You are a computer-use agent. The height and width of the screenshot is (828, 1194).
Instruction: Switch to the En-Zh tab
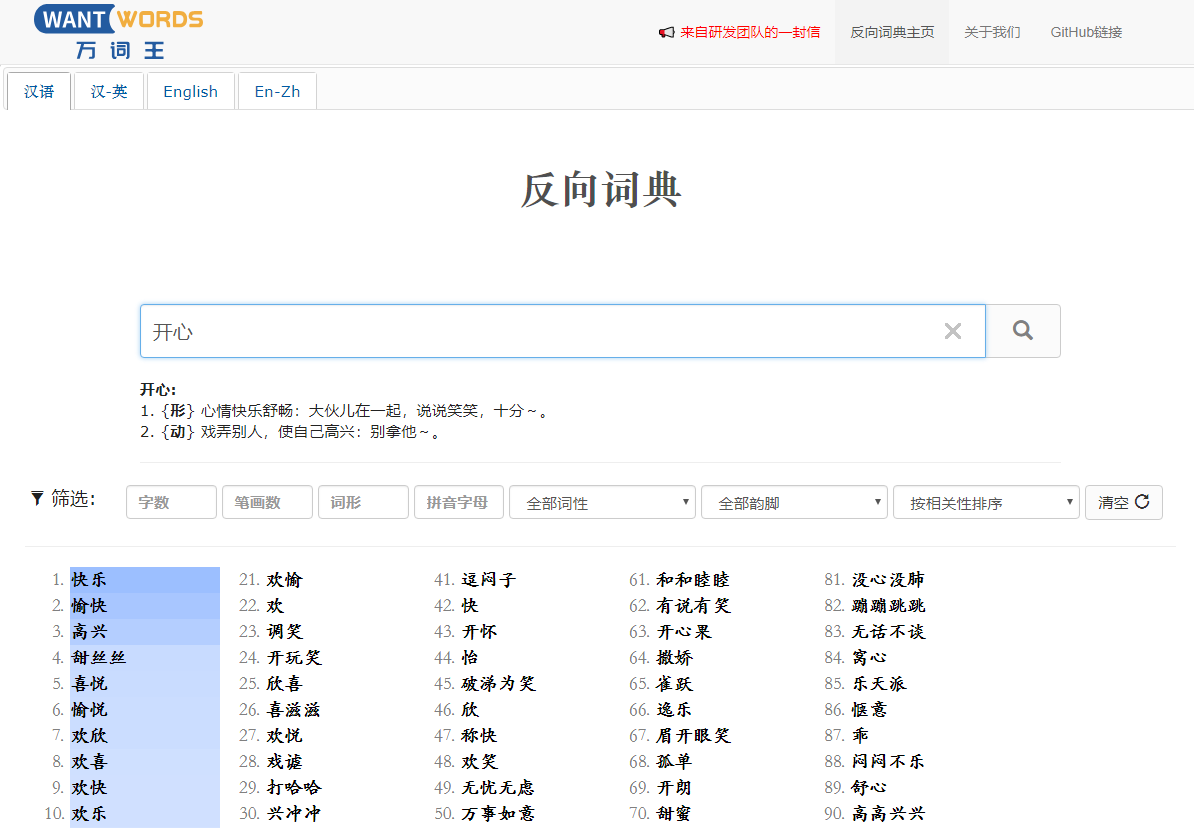pyautogui.click(x=277, y=91)
